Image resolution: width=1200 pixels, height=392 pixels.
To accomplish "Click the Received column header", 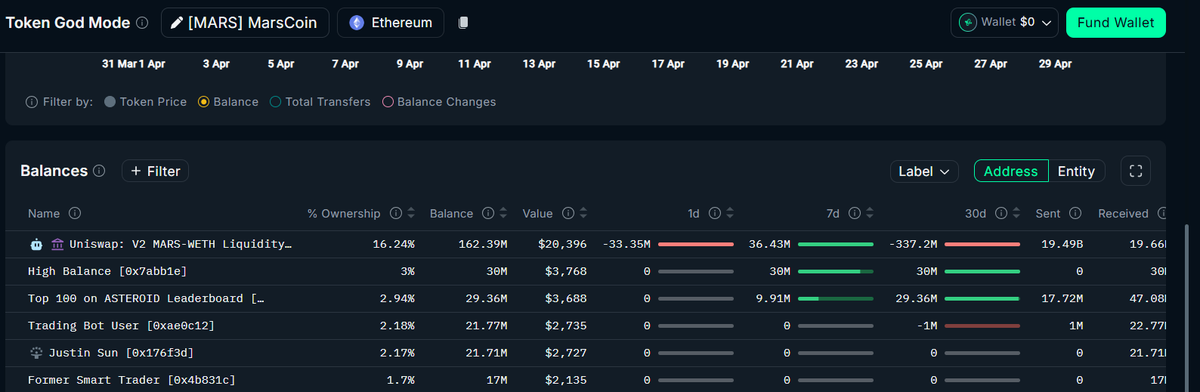I will coord(1123,214).
